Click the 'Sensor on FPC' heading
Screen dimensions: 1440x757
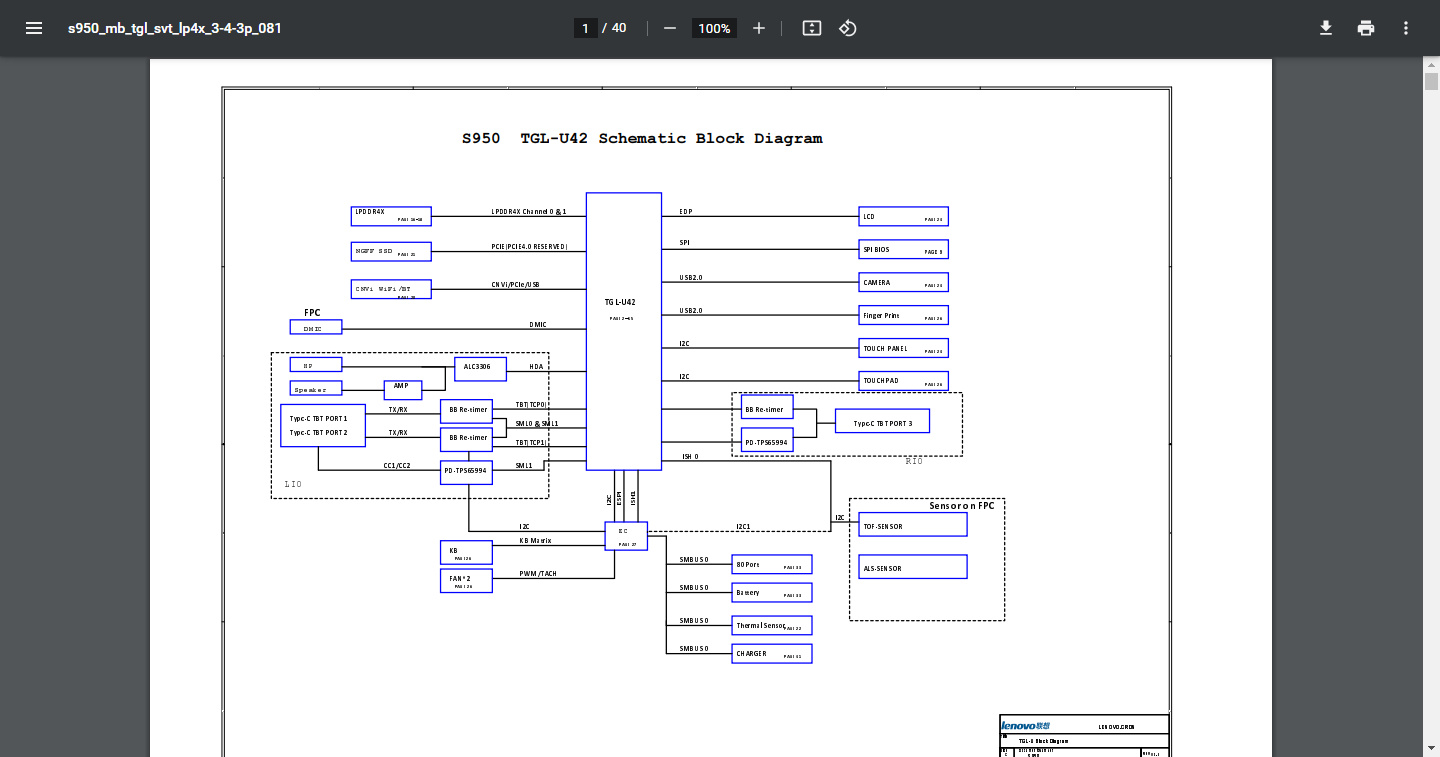tap(962, 506)
